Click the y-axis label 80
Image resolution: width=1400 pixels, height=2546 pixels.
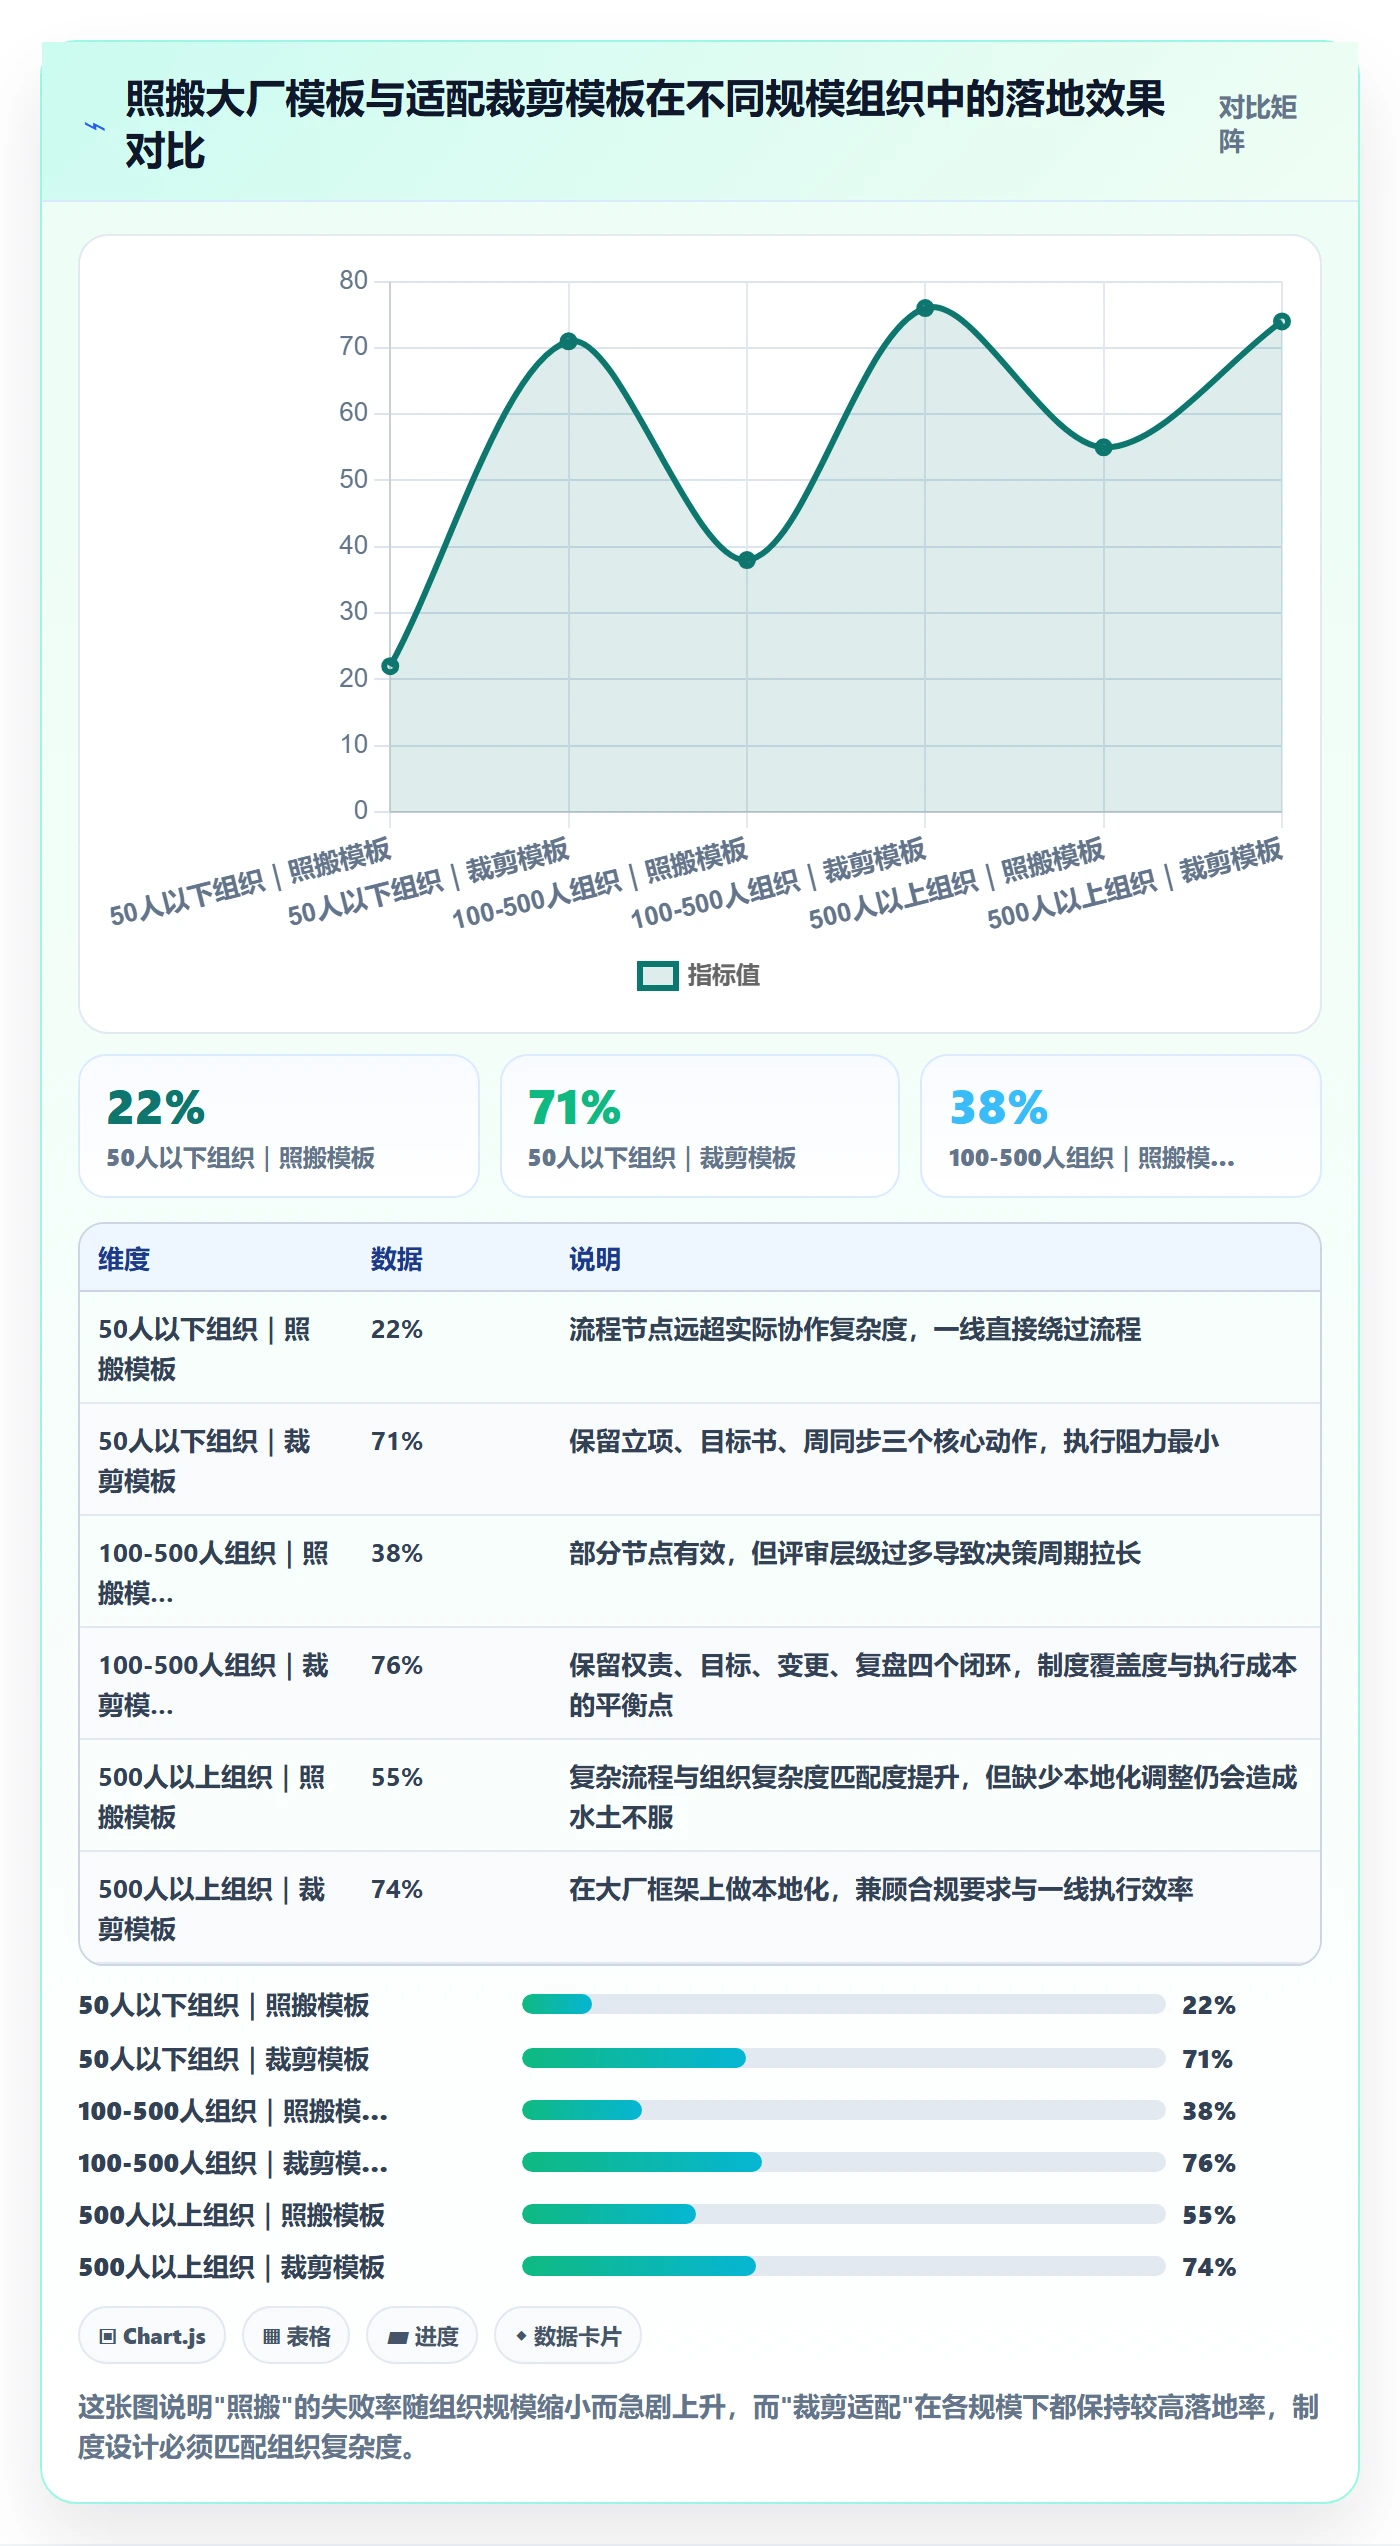pyautogui.click(x=353, y=280)
